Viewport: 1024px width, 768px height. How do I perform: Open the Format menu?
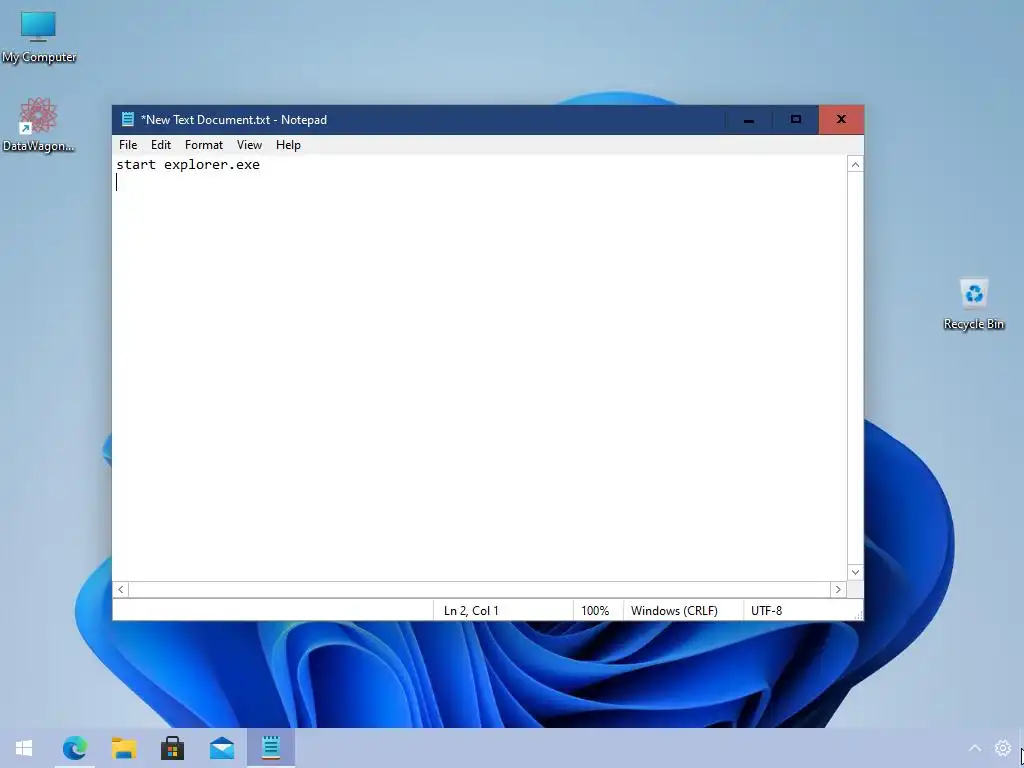point(204,145)
